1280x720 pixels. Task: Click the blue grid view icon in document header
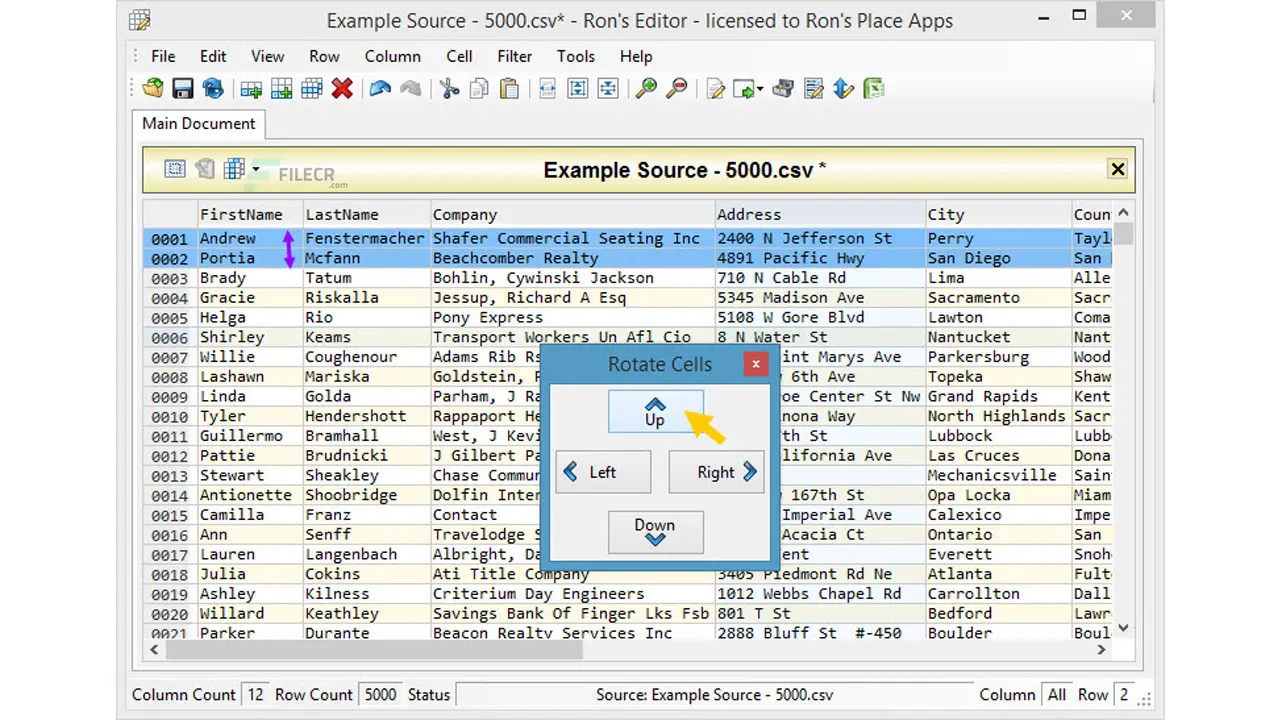(234, 169)
